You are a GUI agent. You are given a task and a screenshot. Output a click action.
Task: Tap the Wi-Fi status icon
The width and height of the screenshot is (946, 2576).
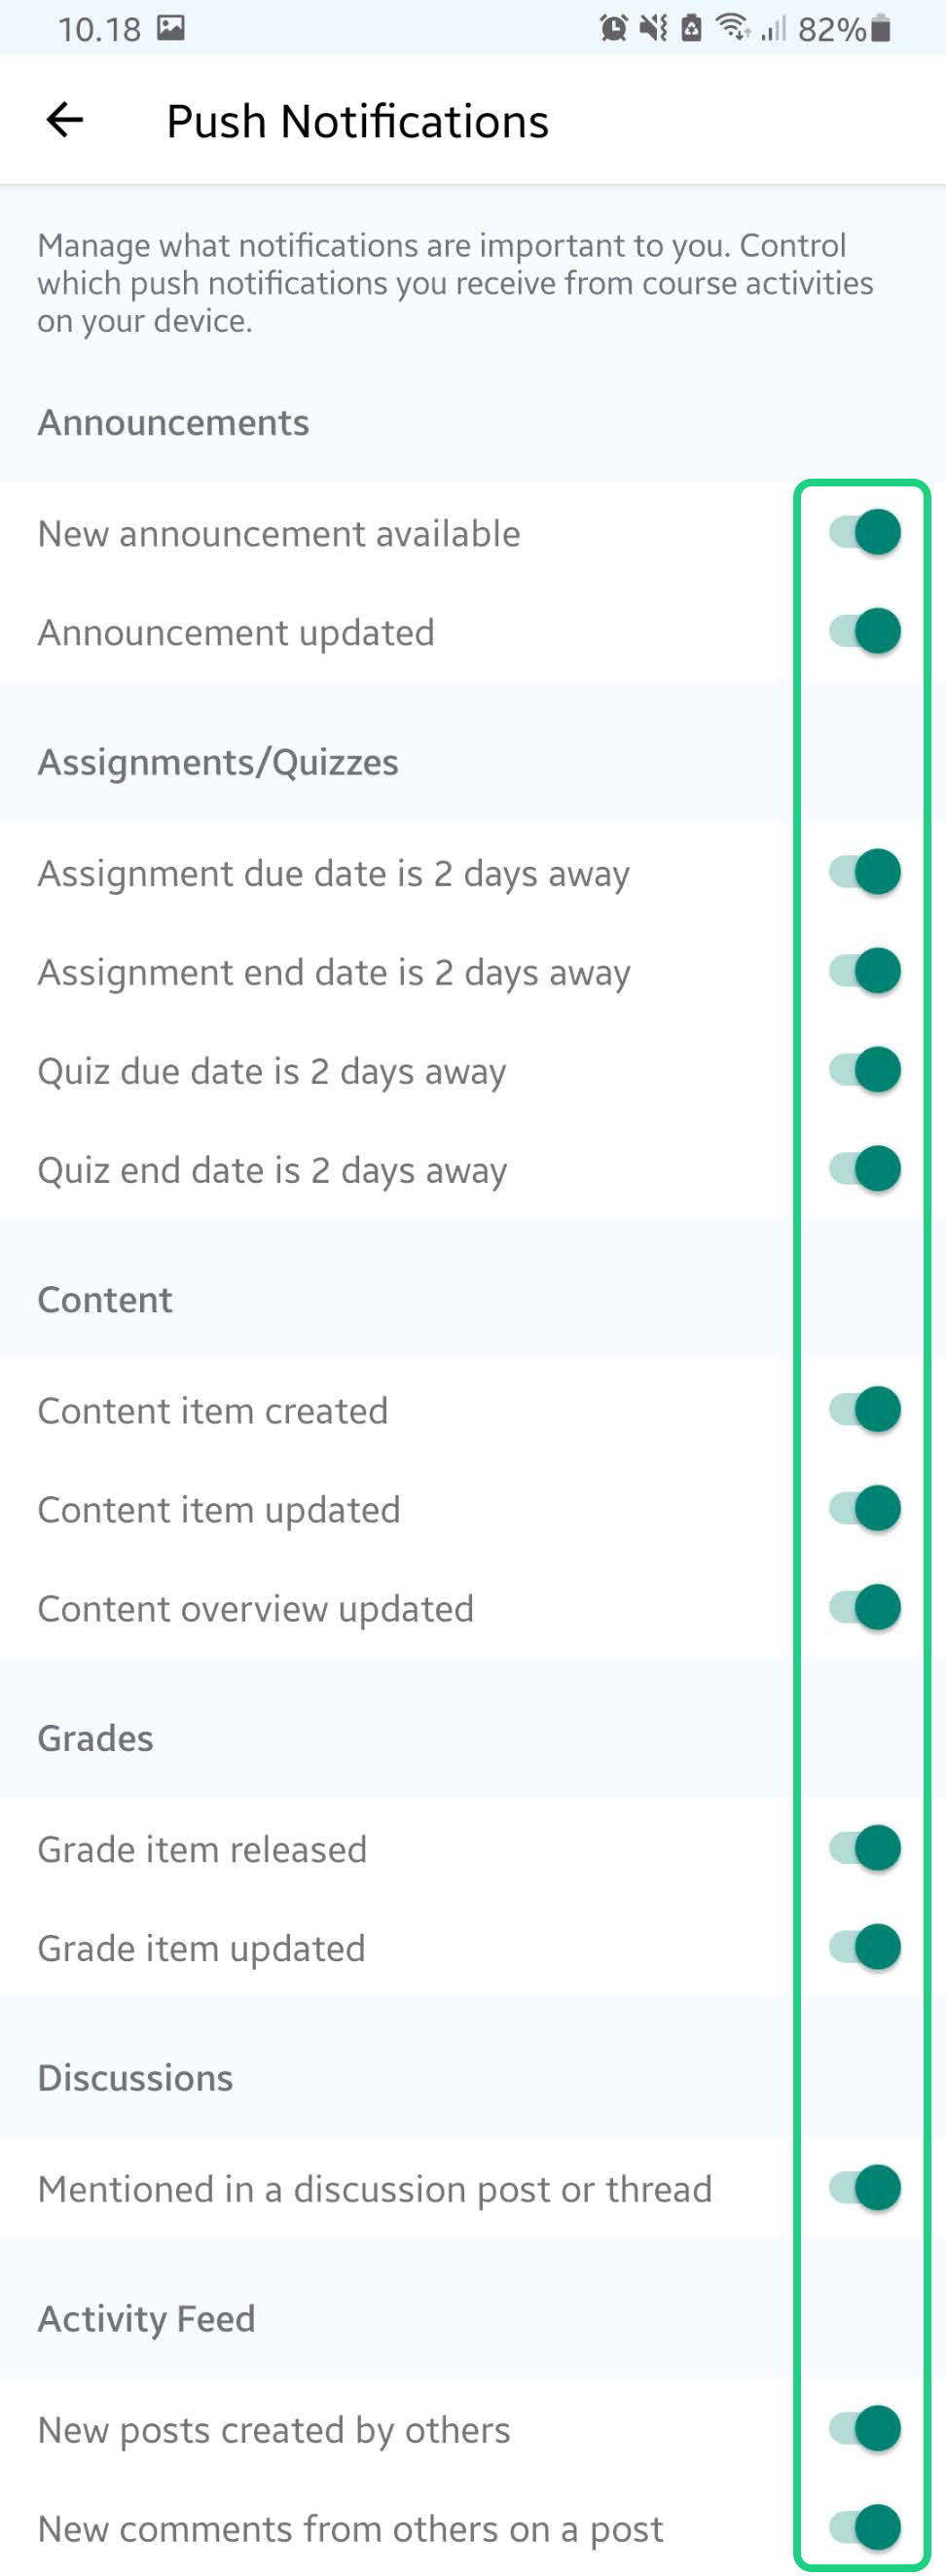click(733, 28)
